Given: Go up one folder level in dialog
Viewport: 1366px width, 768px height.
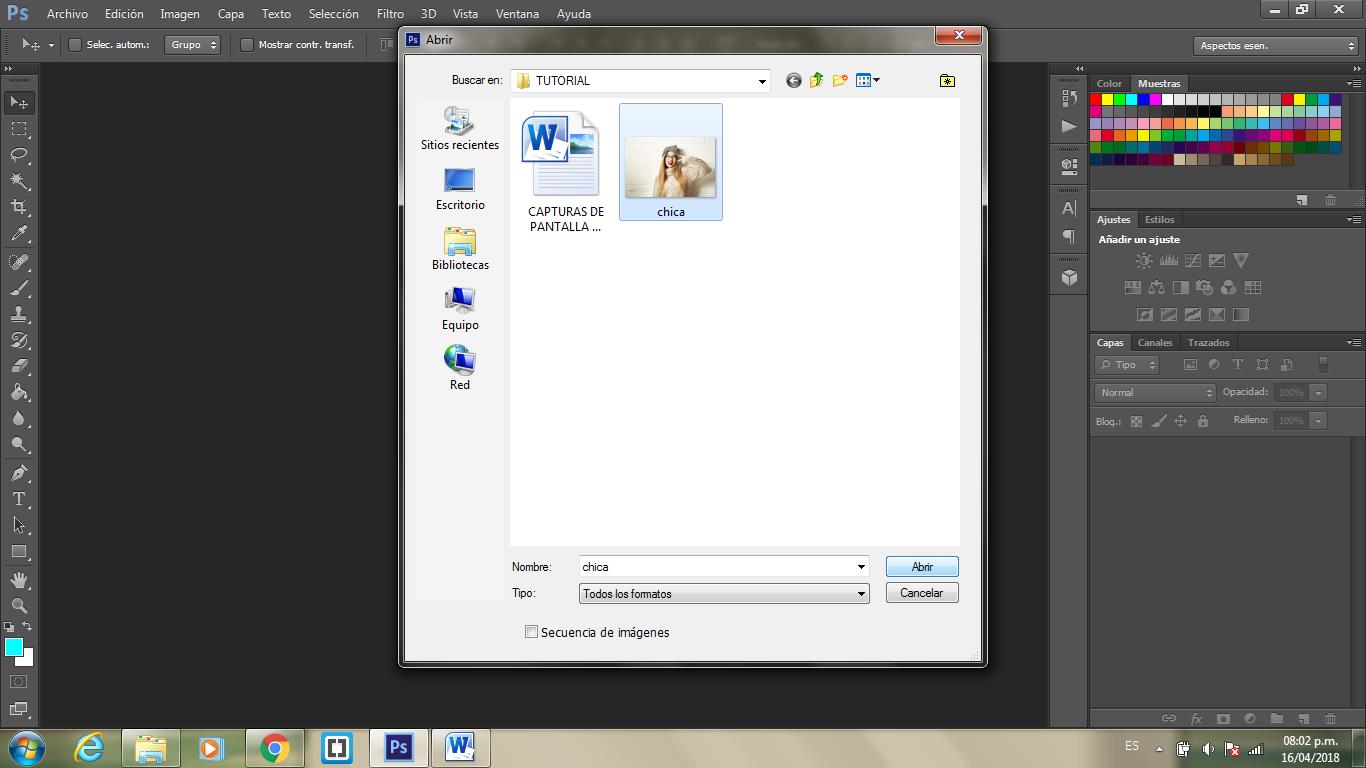Looking at the screenshot, I should tap(817, 80).
